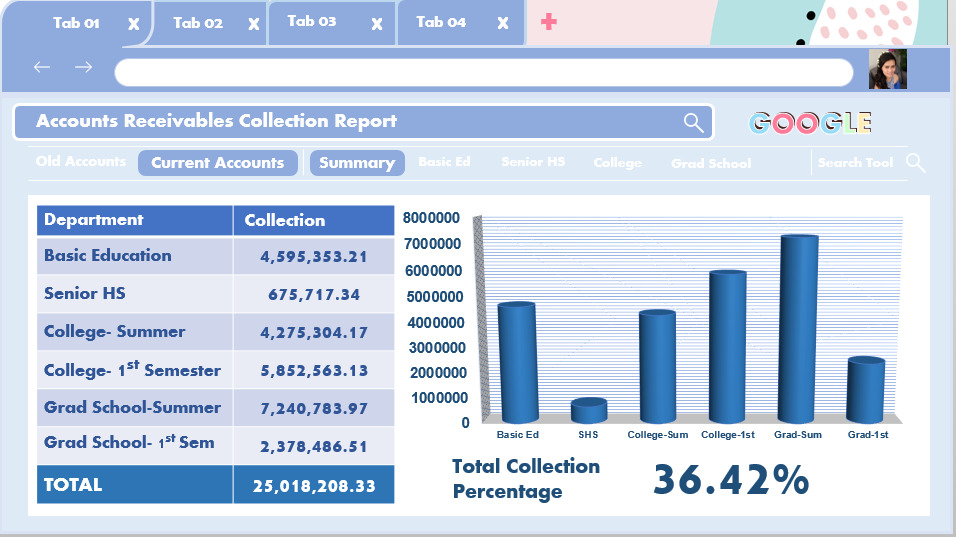Go to the Basic Ed tab
The width and height of the screenshot is (956, 537).
[x=444, y=162]
